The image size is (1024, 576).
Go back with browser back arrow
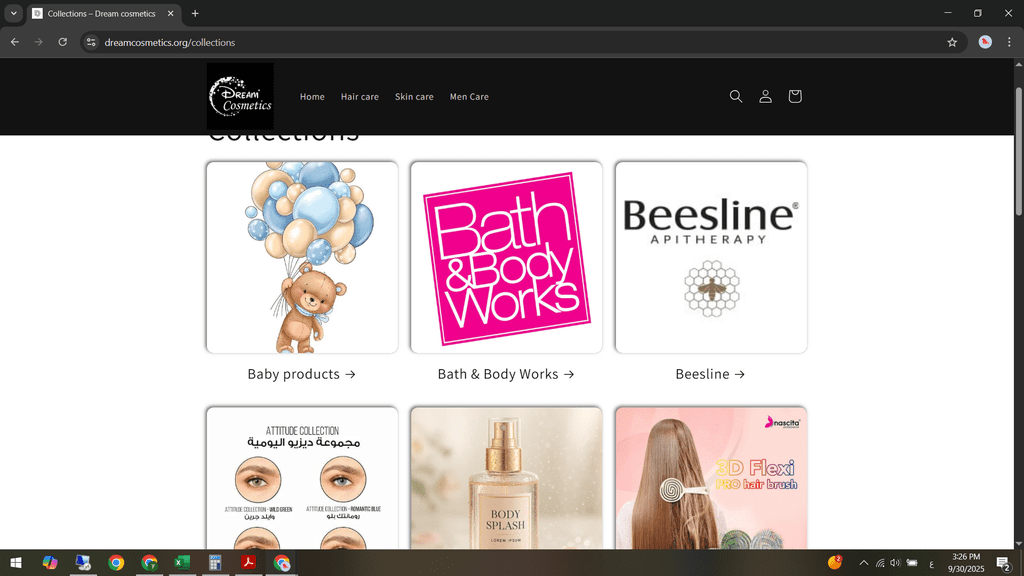click(14, 42)
